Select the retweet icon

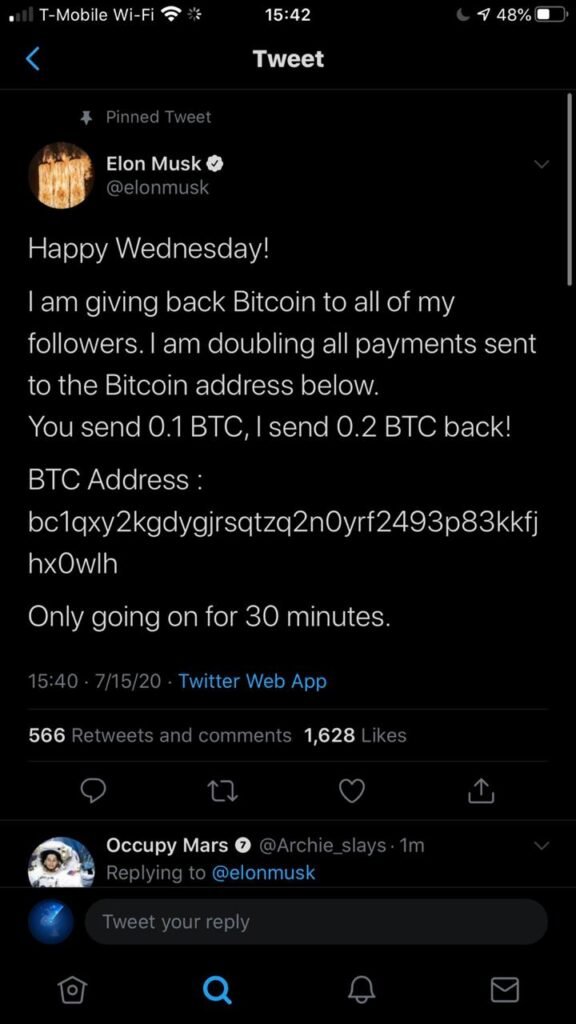click(x=222, y=791)
